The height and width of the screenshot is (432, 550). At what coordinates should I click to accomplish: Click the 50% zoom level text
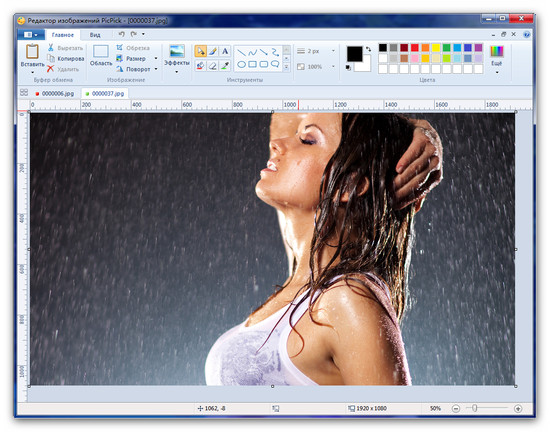[x=435, y=409]
